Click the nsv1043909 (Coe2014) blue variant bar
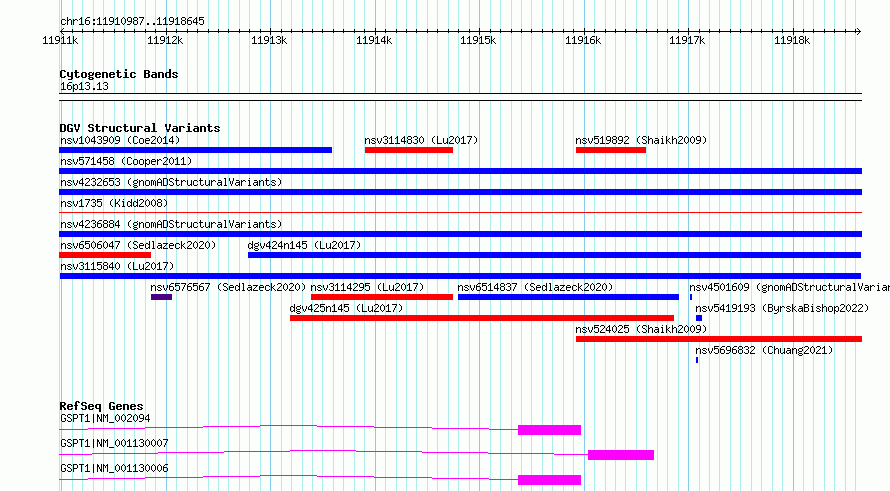Image resolution: width=890 pixels, height=491 pixels. pos(195,150)
